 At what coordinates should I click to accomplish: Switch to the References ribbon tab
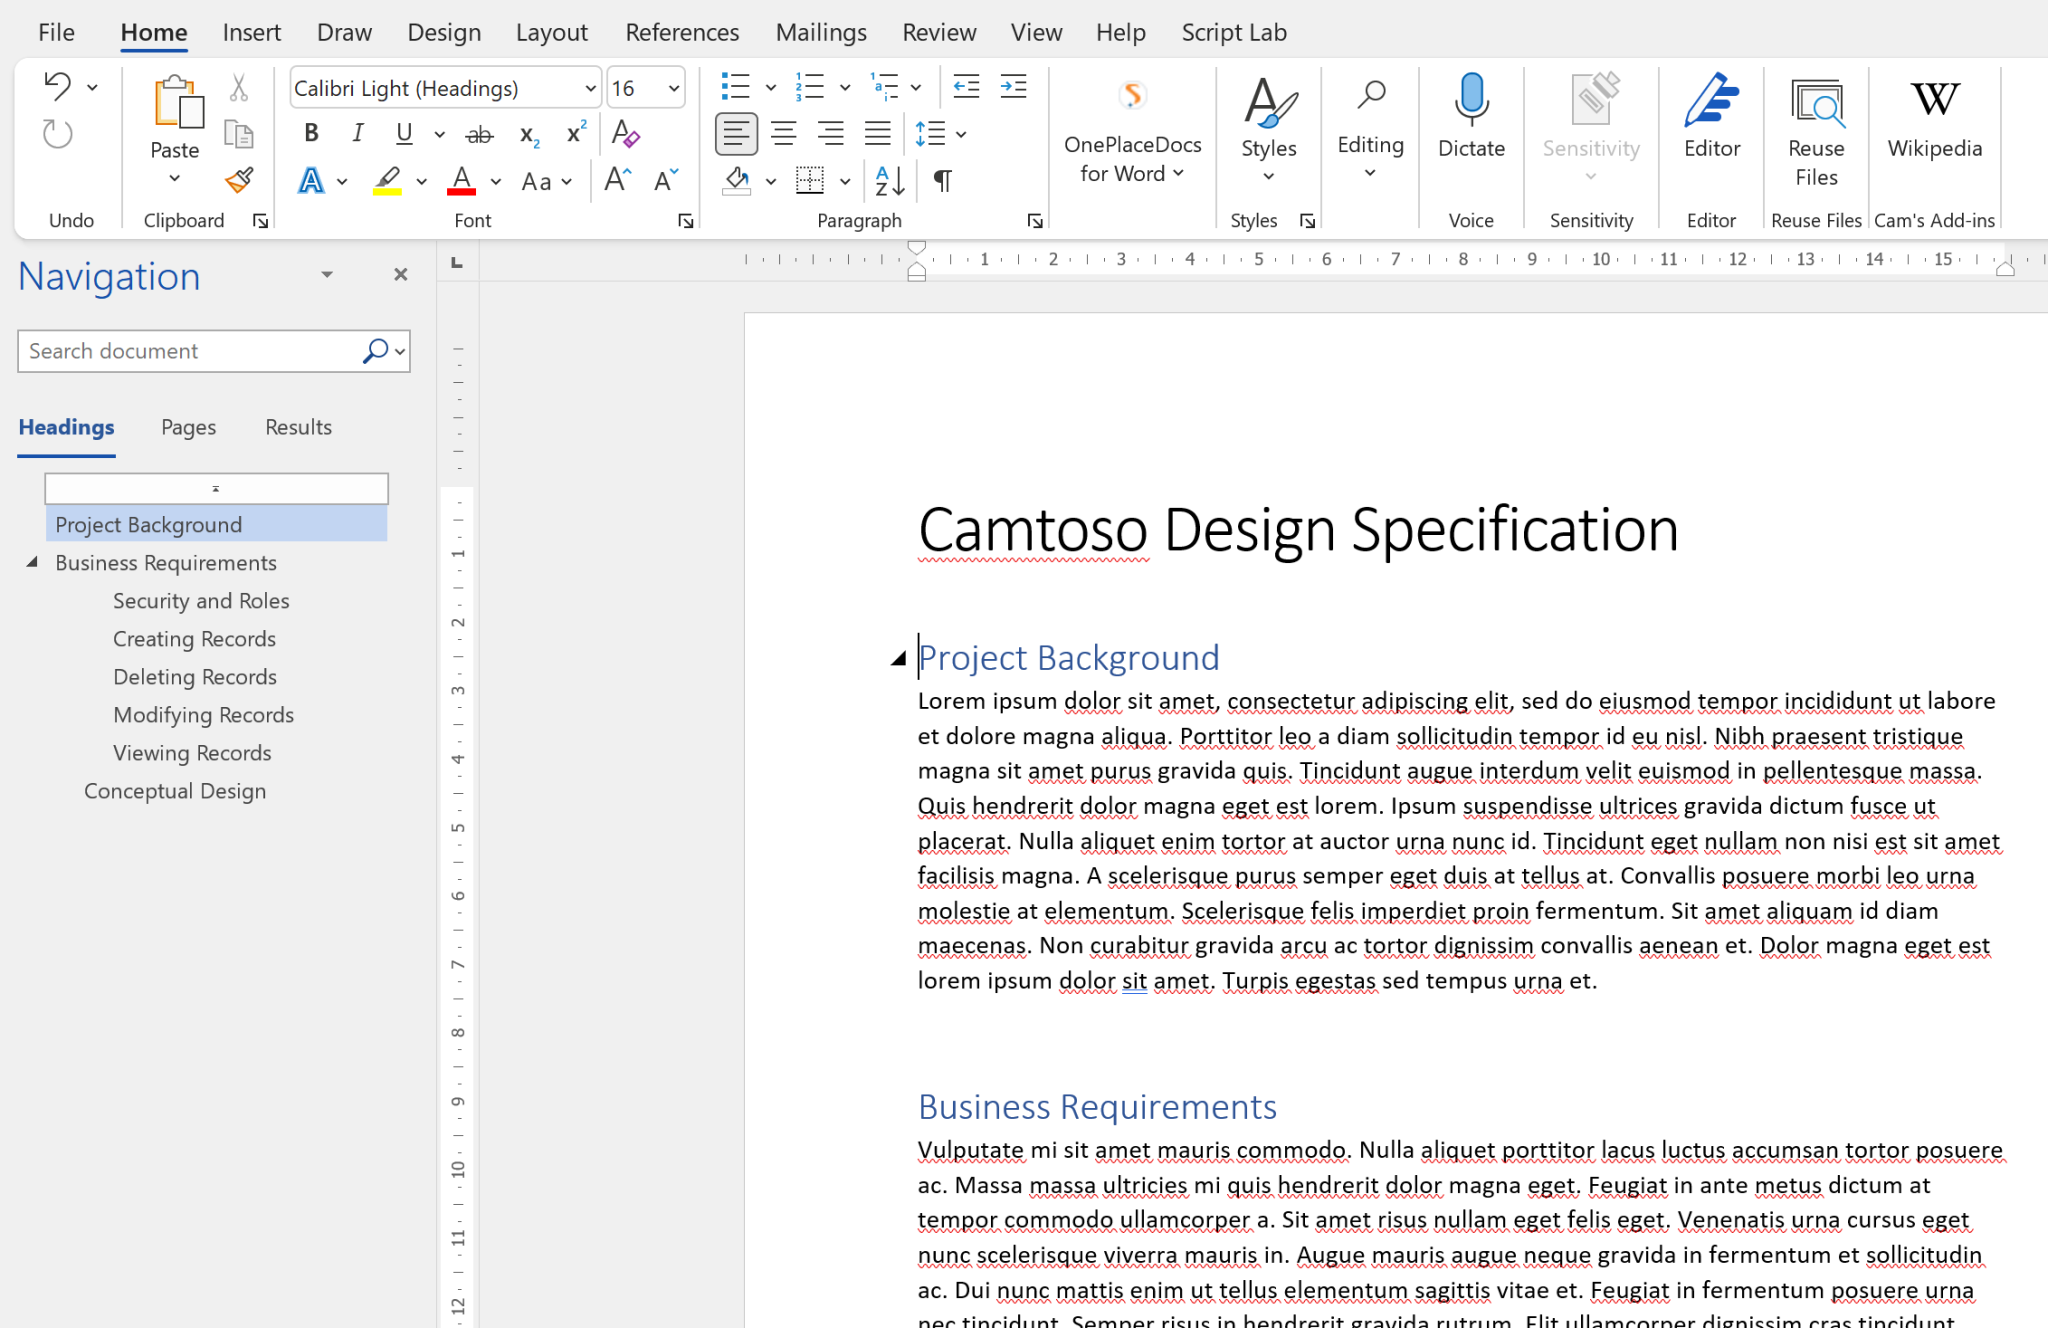coord(682,31)
